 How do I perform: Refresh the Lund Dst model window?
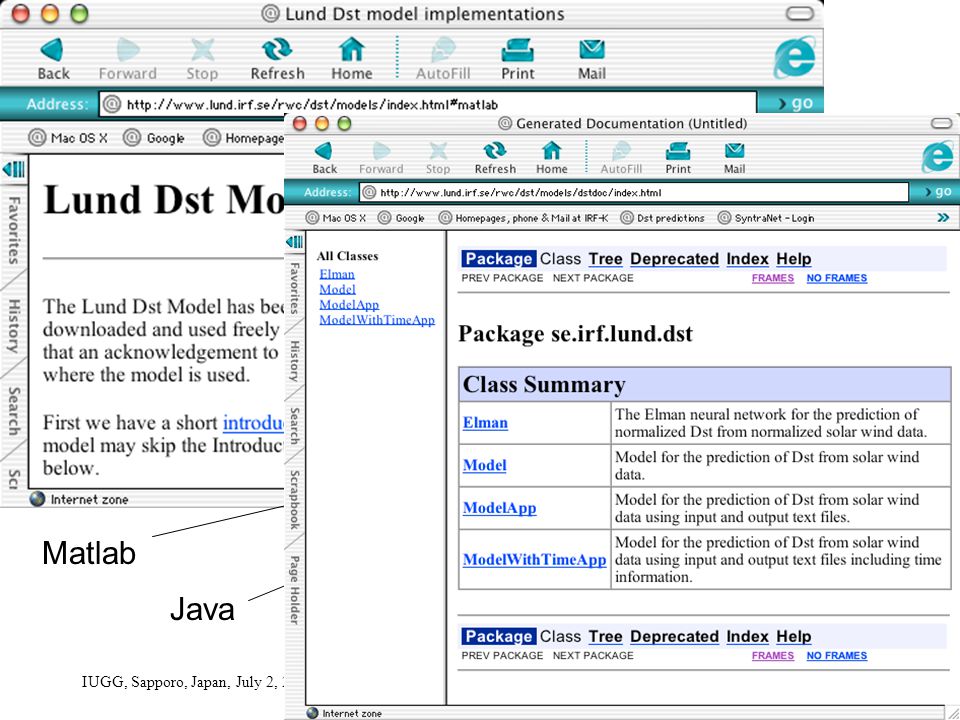(x=277, y=59)
